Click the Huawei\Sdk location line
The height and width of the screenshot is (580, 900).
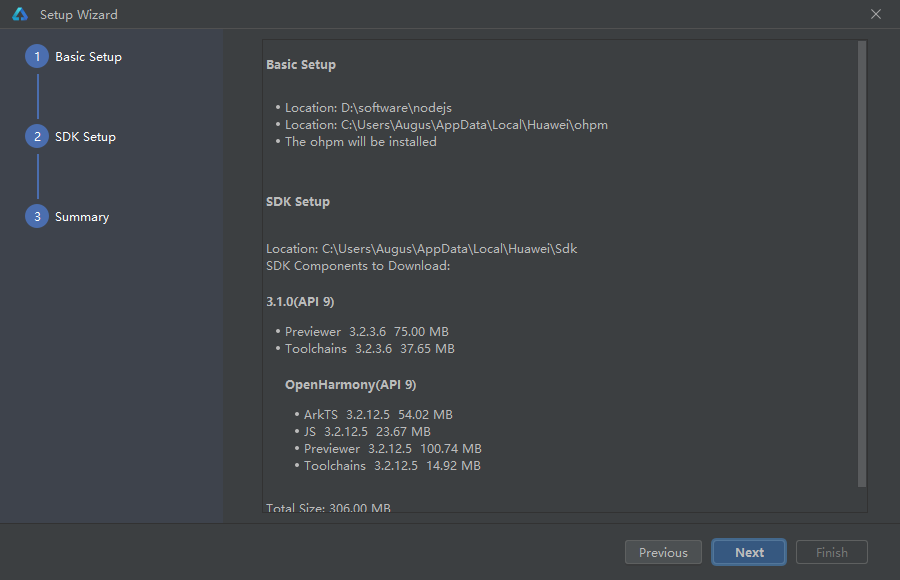tap(421, 249)
